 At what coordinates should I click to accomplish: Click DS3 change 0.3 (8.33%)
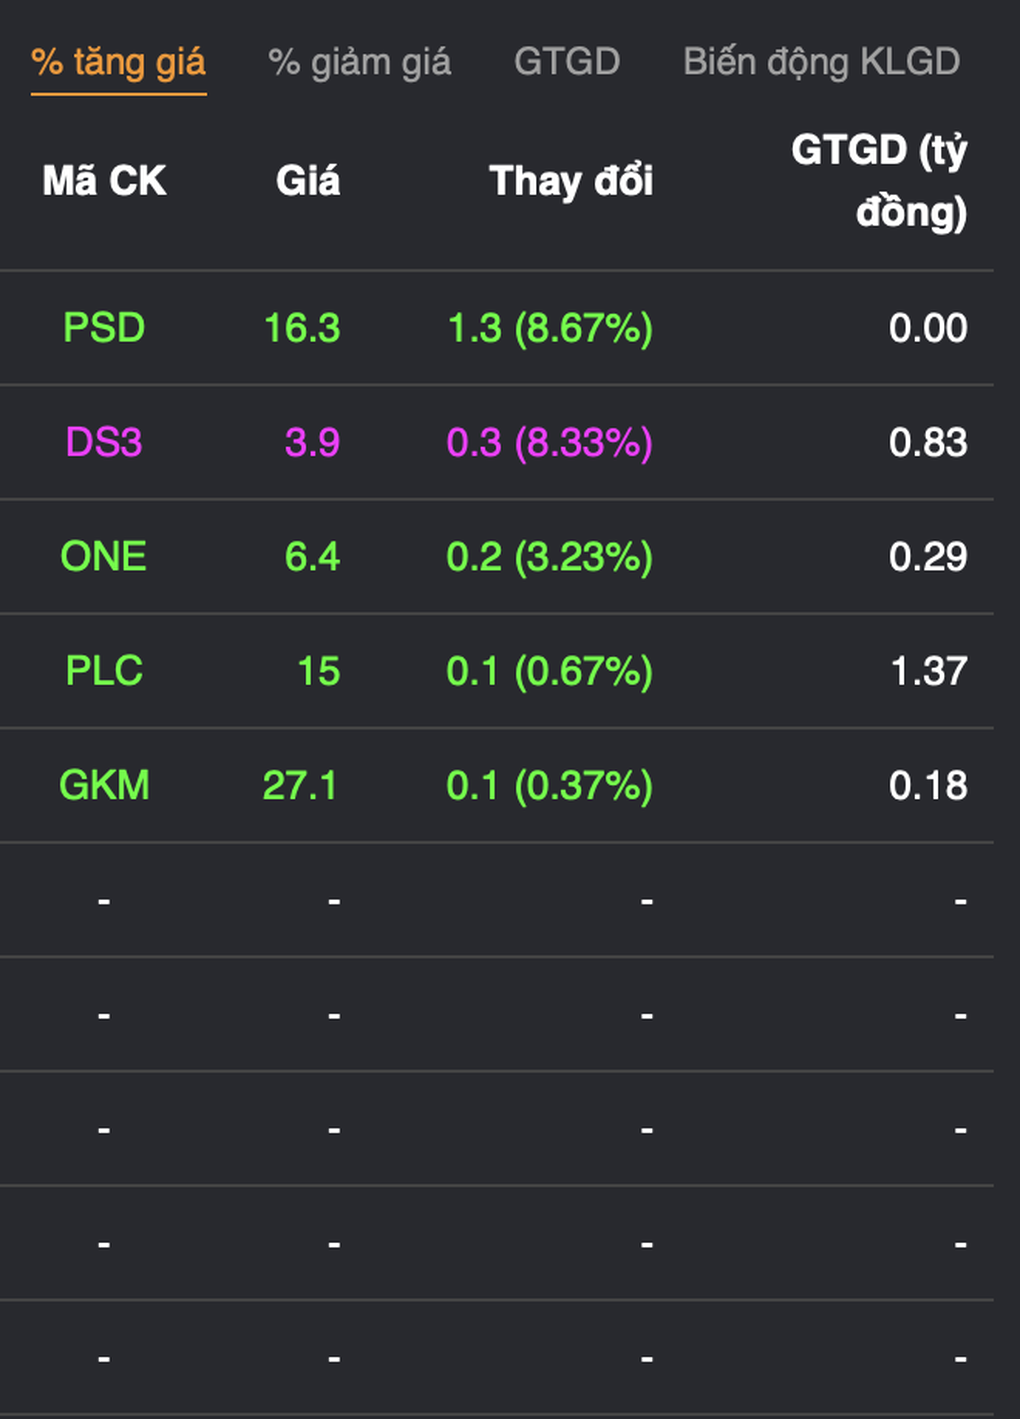point(549,442)
